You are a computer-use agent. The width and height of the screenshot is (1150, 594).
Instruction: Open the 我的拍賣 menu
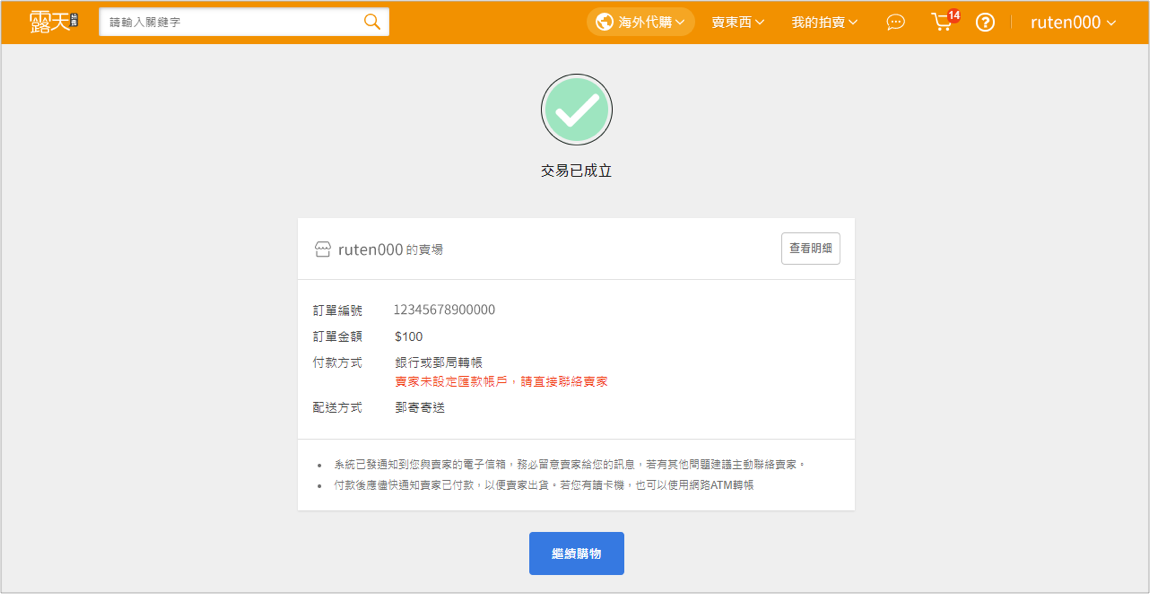coord(824,22)
